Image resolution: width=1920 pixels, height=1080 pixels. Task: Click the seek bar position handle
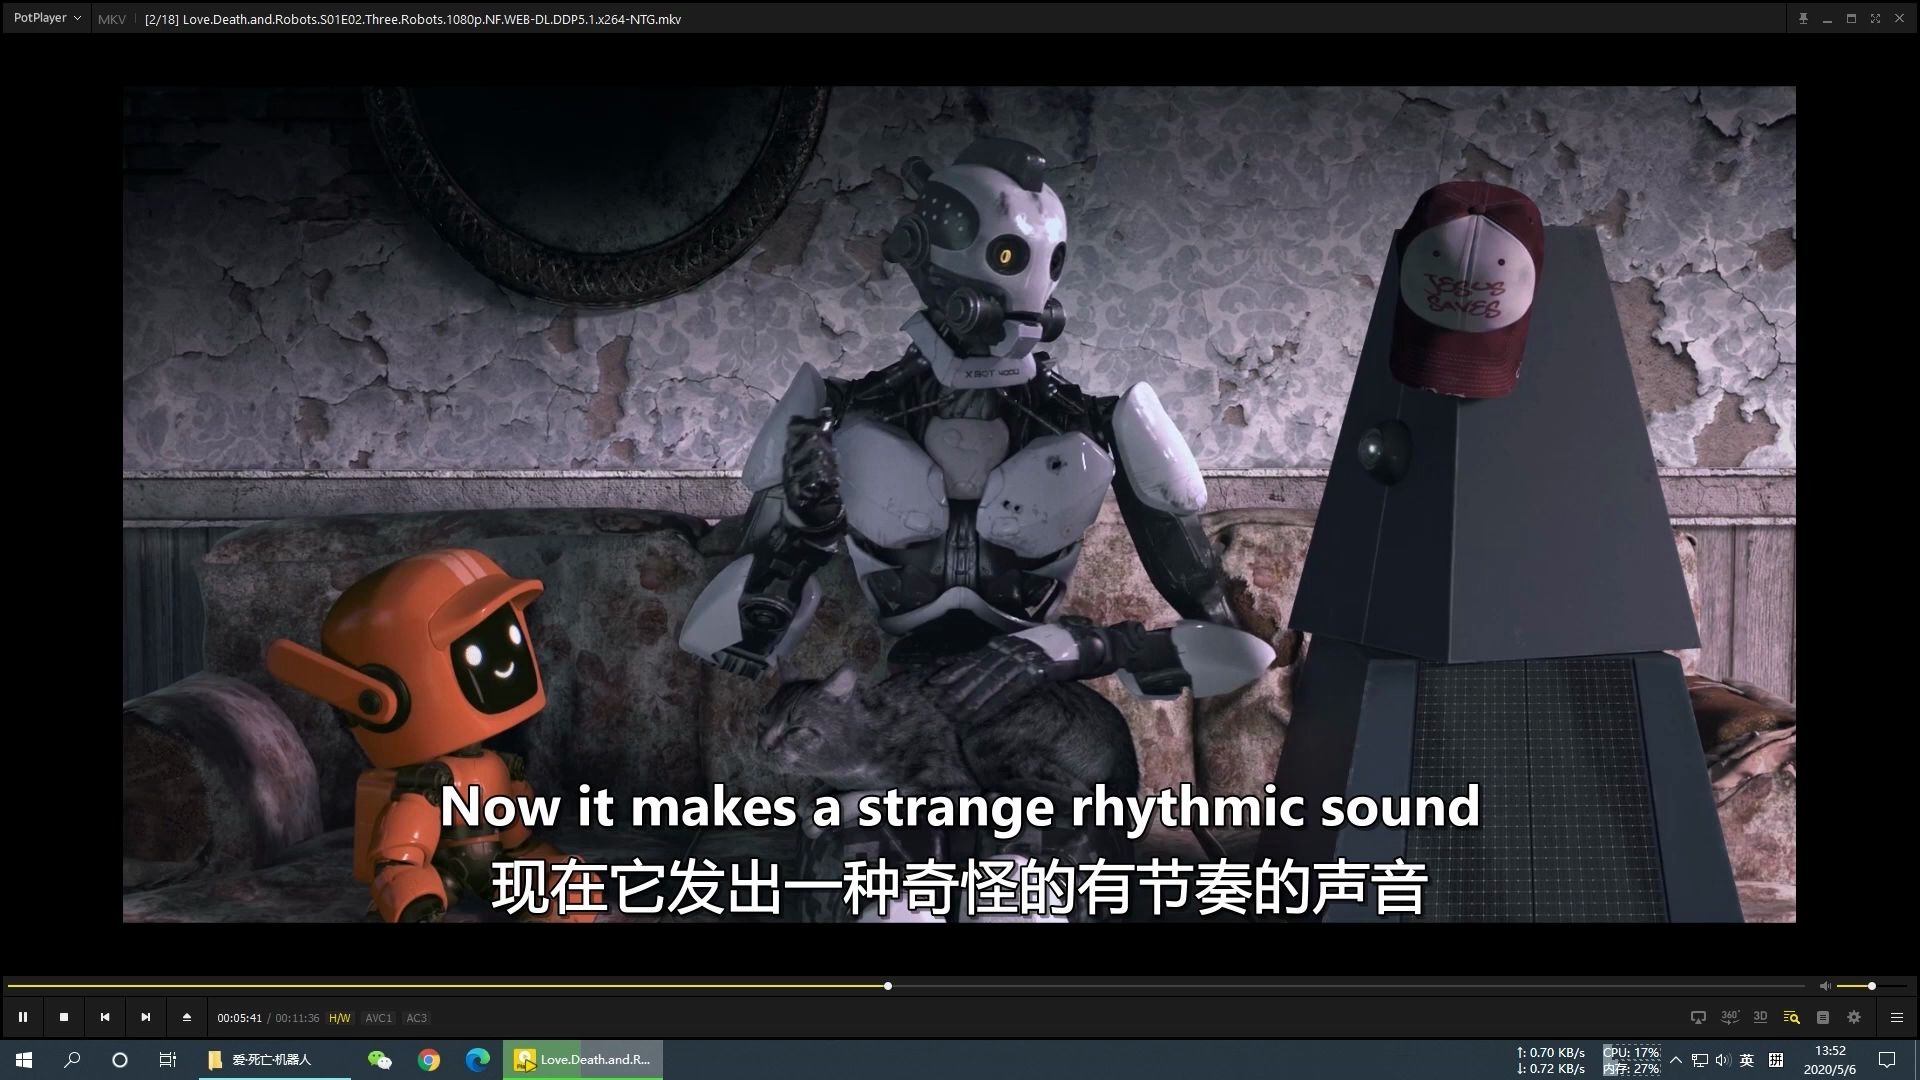click(887, 986)
